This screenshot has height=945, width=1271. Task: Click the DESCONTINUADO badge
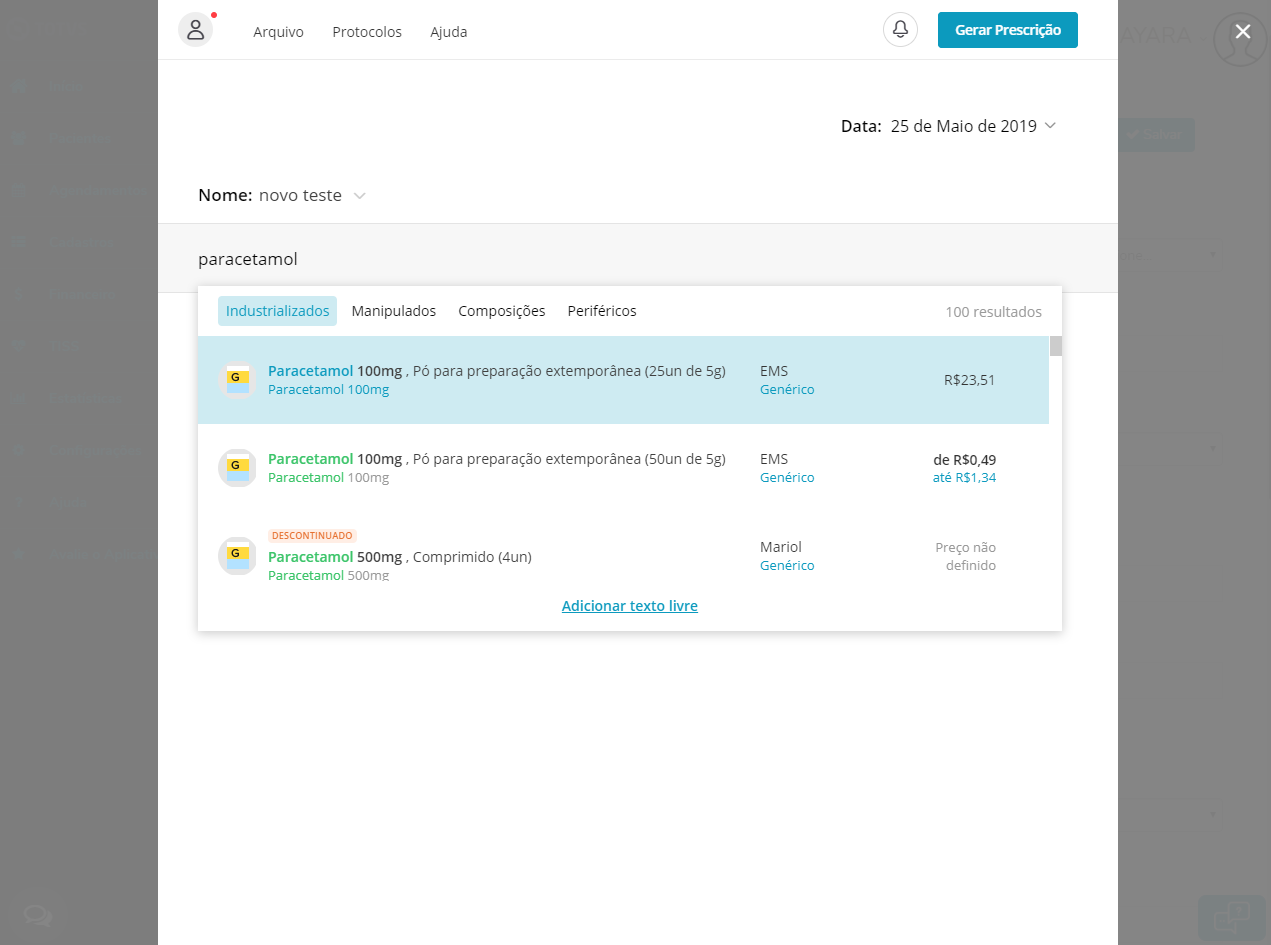(312, 536)
